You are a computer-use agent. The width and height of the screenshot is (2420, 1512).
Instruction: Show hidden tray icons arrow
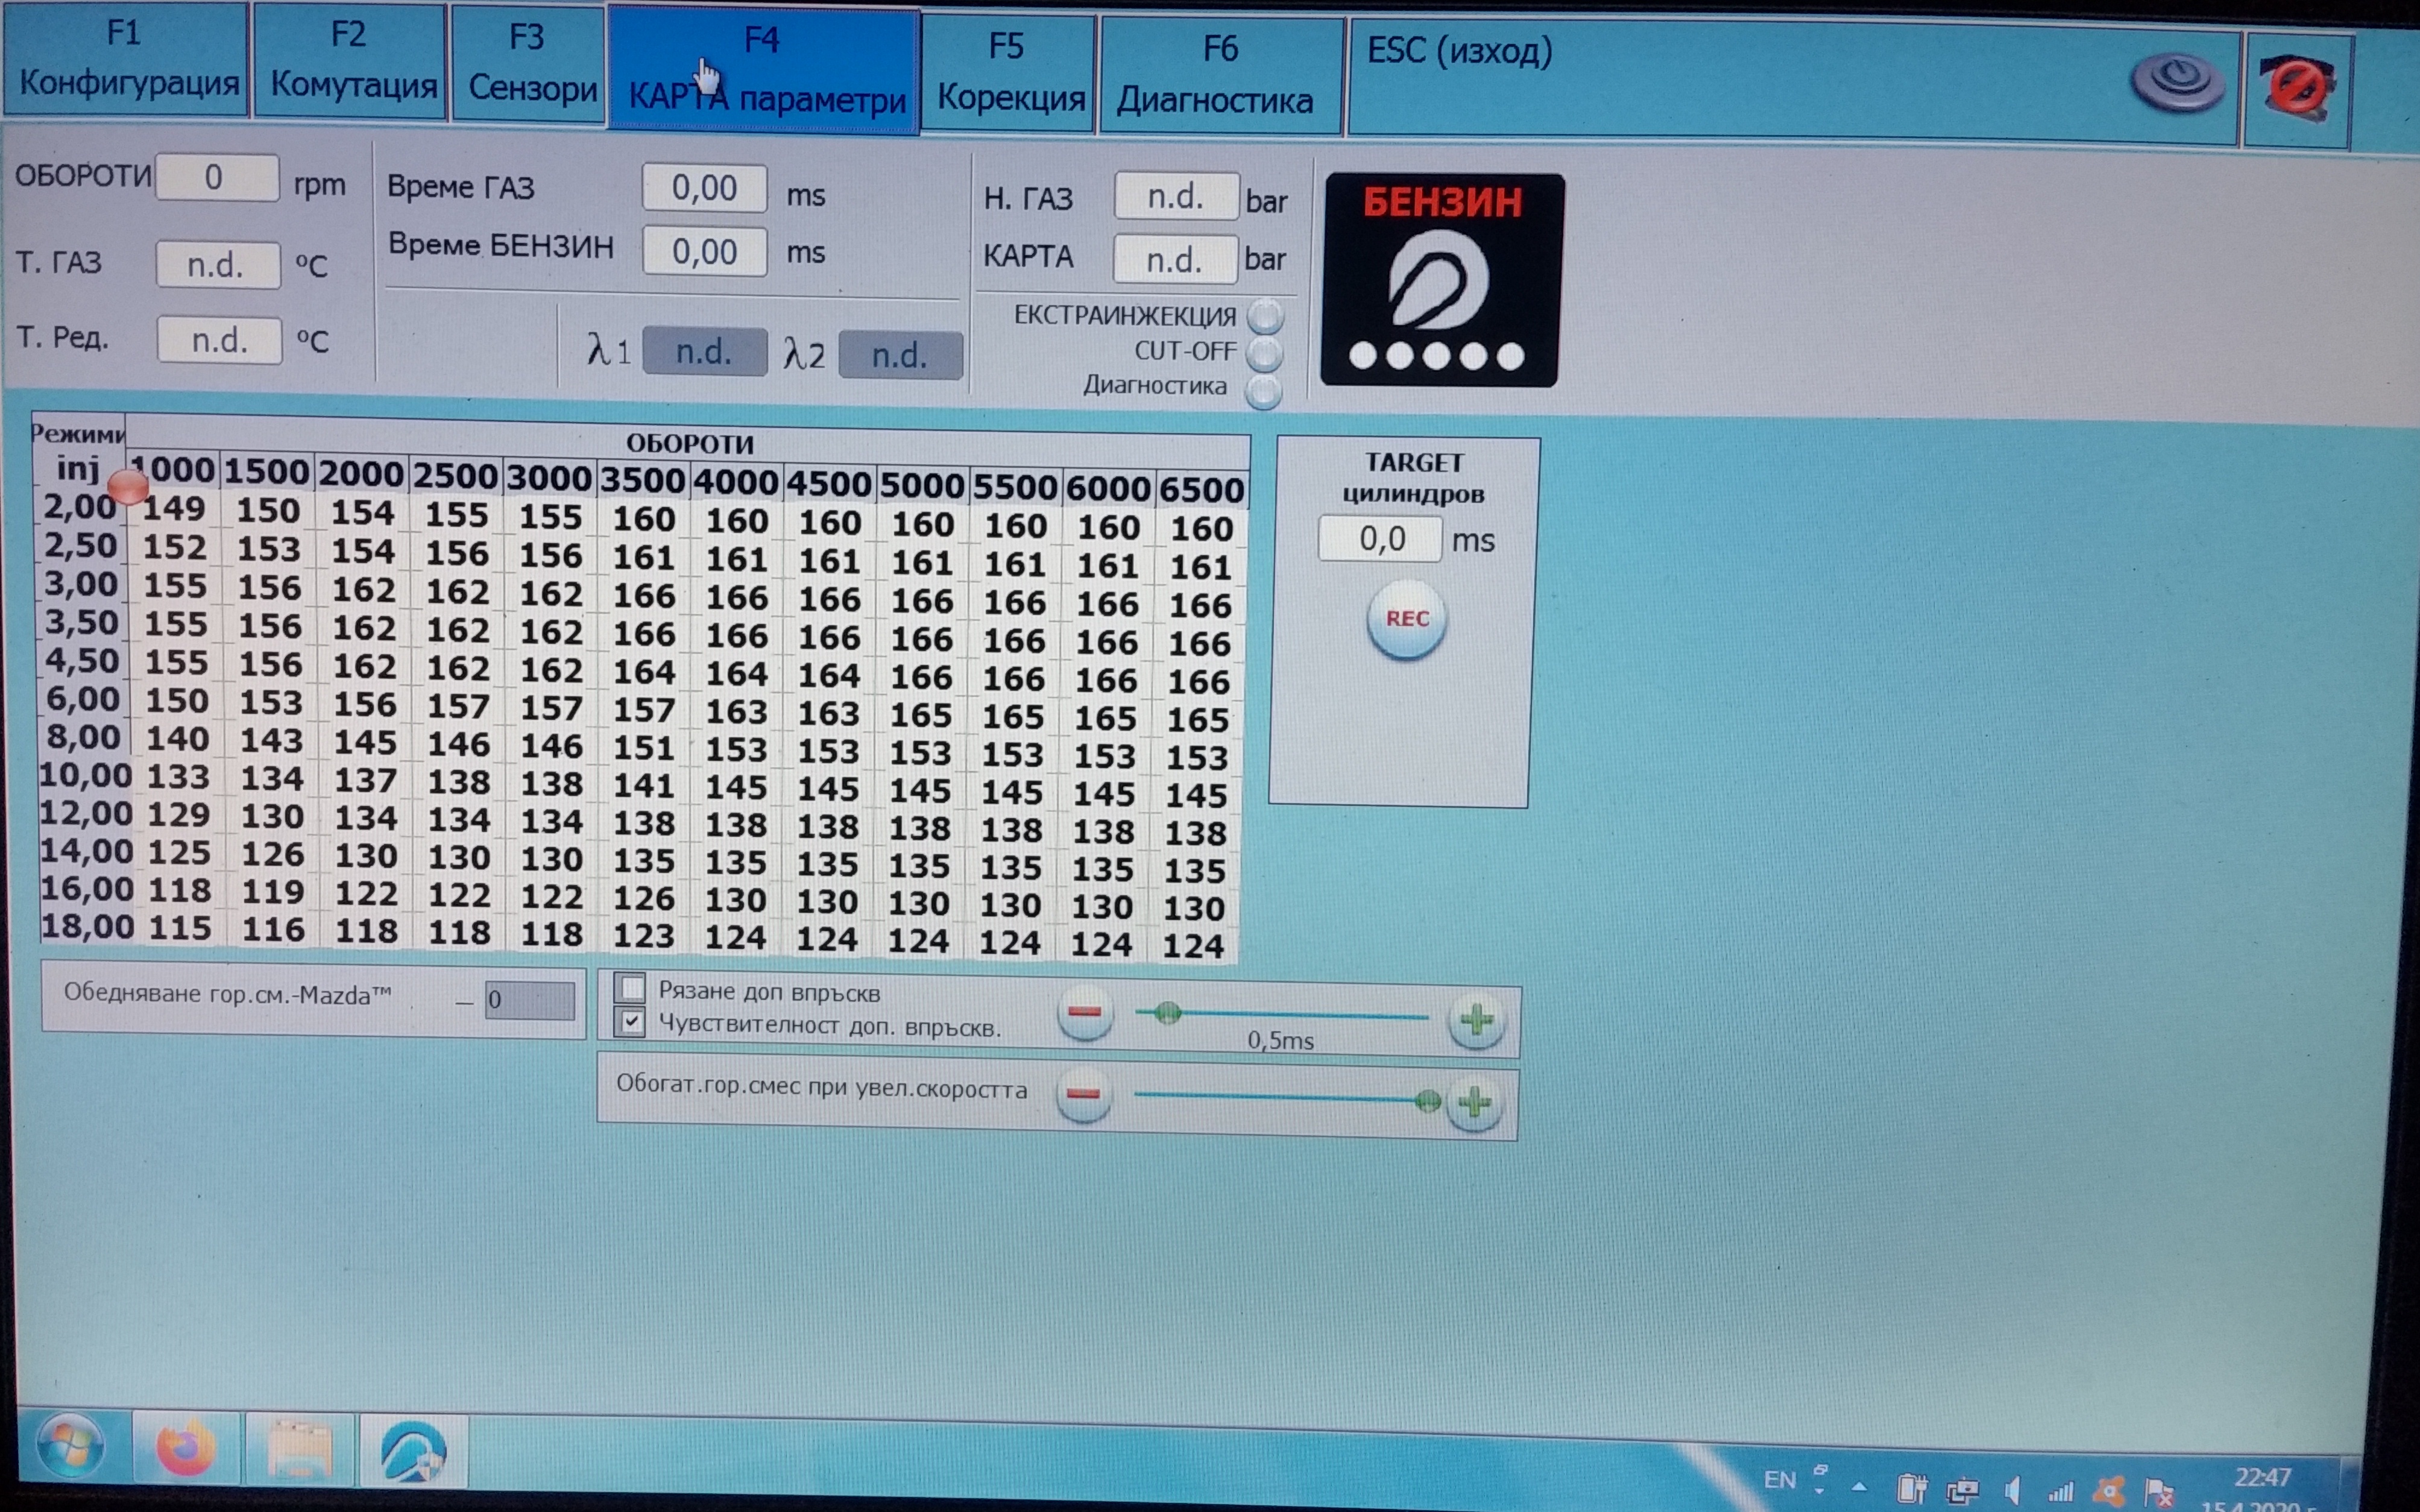click(x=1858, y=1486)
